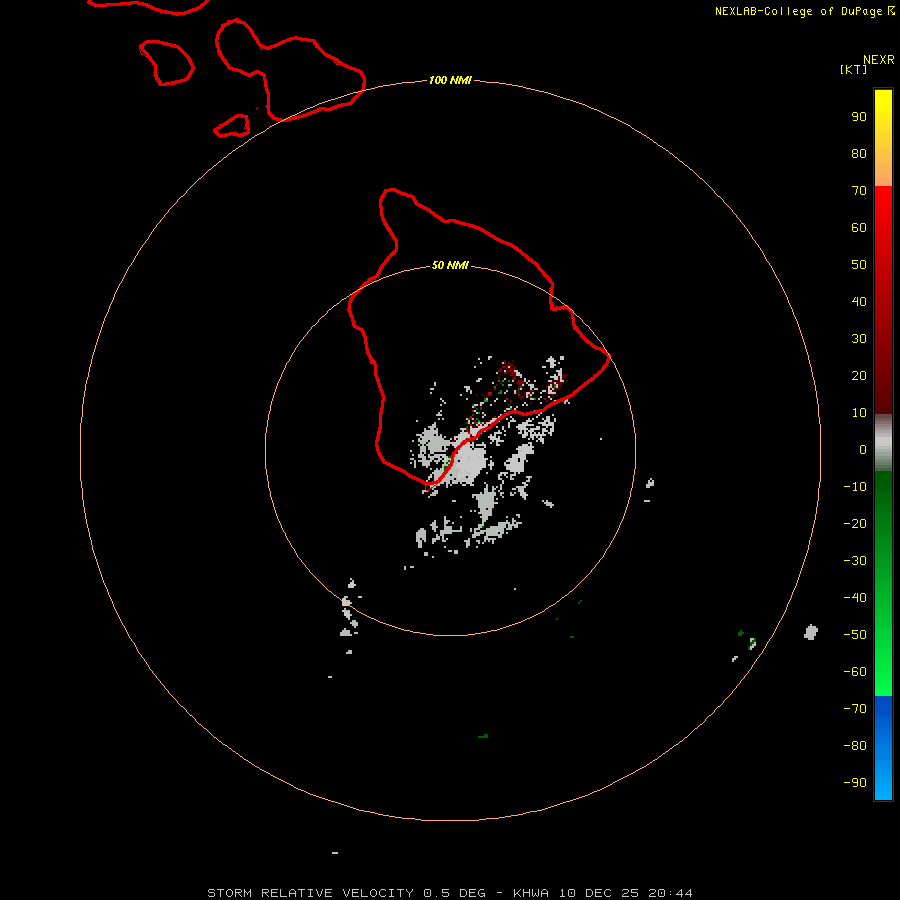Click the 20 value on the velocity scale
Image resolution: width=900 pixels, height=900 pixels.
[x=859, y=375]
